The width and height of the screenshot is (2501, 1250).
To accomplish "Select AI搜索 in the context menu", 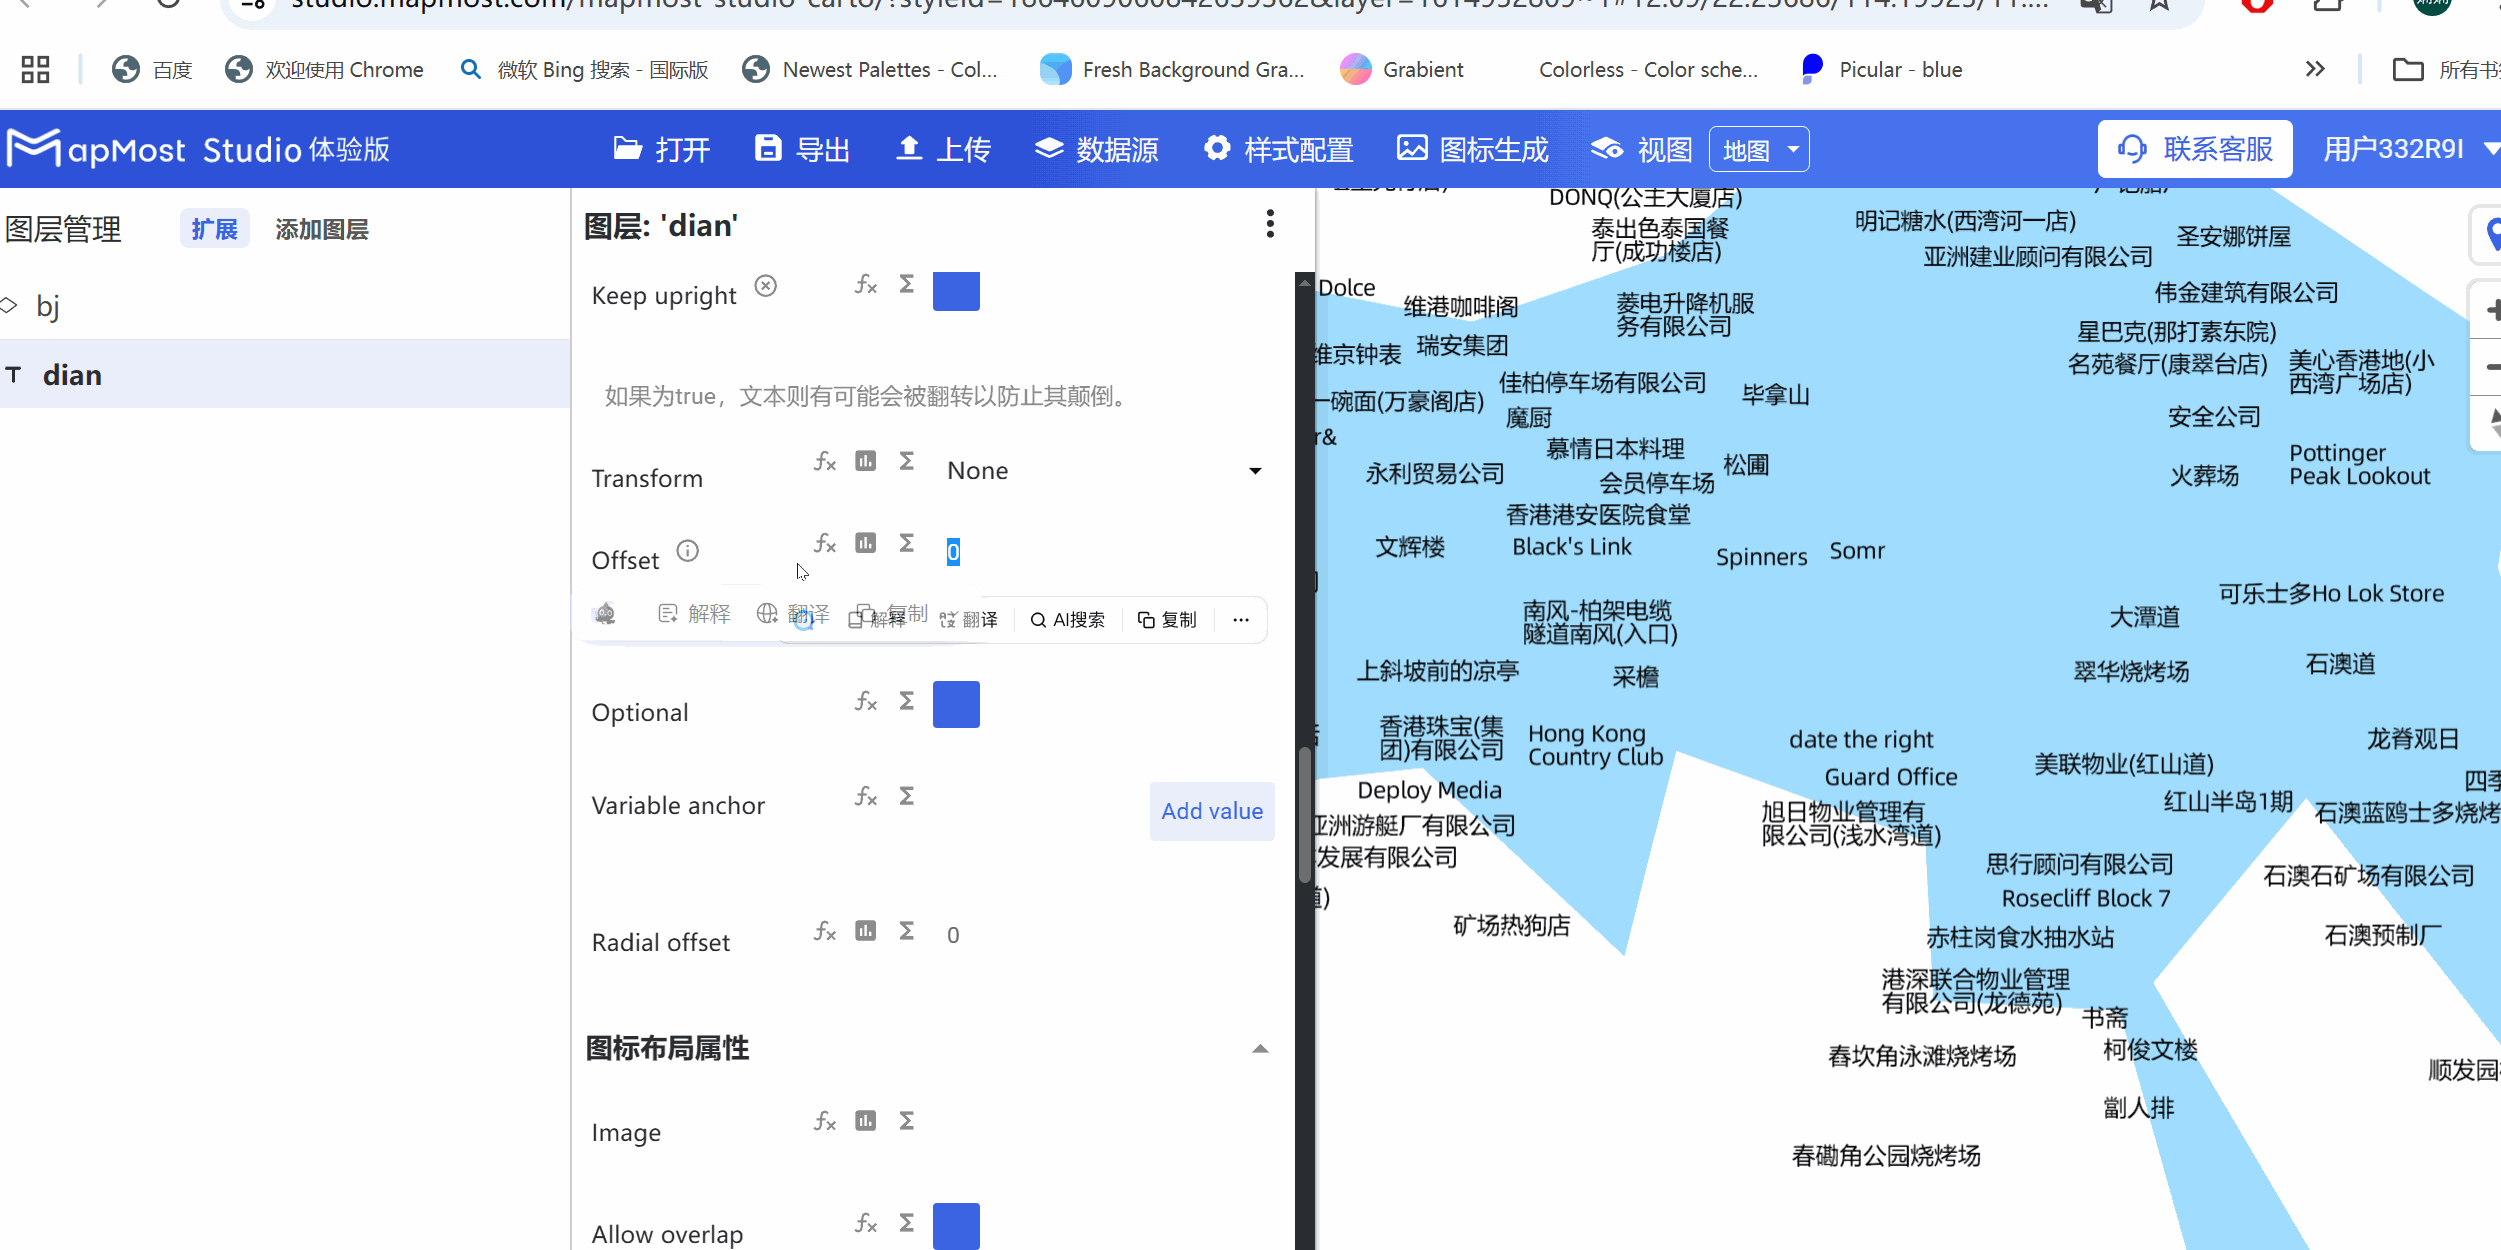I will [x=1067, y=619].
